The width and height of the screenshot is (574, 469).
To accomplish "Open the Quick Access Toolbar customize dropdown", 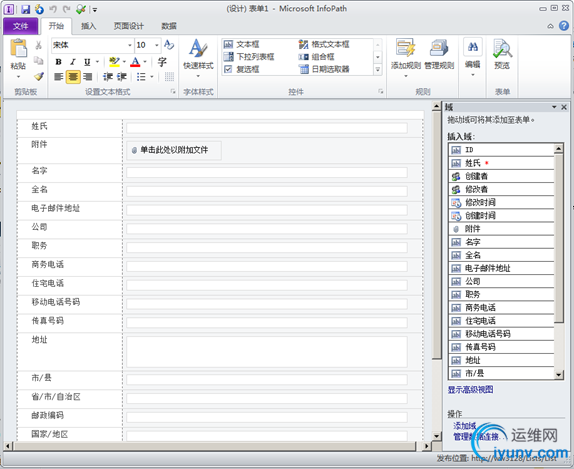I will click(95, 10).
